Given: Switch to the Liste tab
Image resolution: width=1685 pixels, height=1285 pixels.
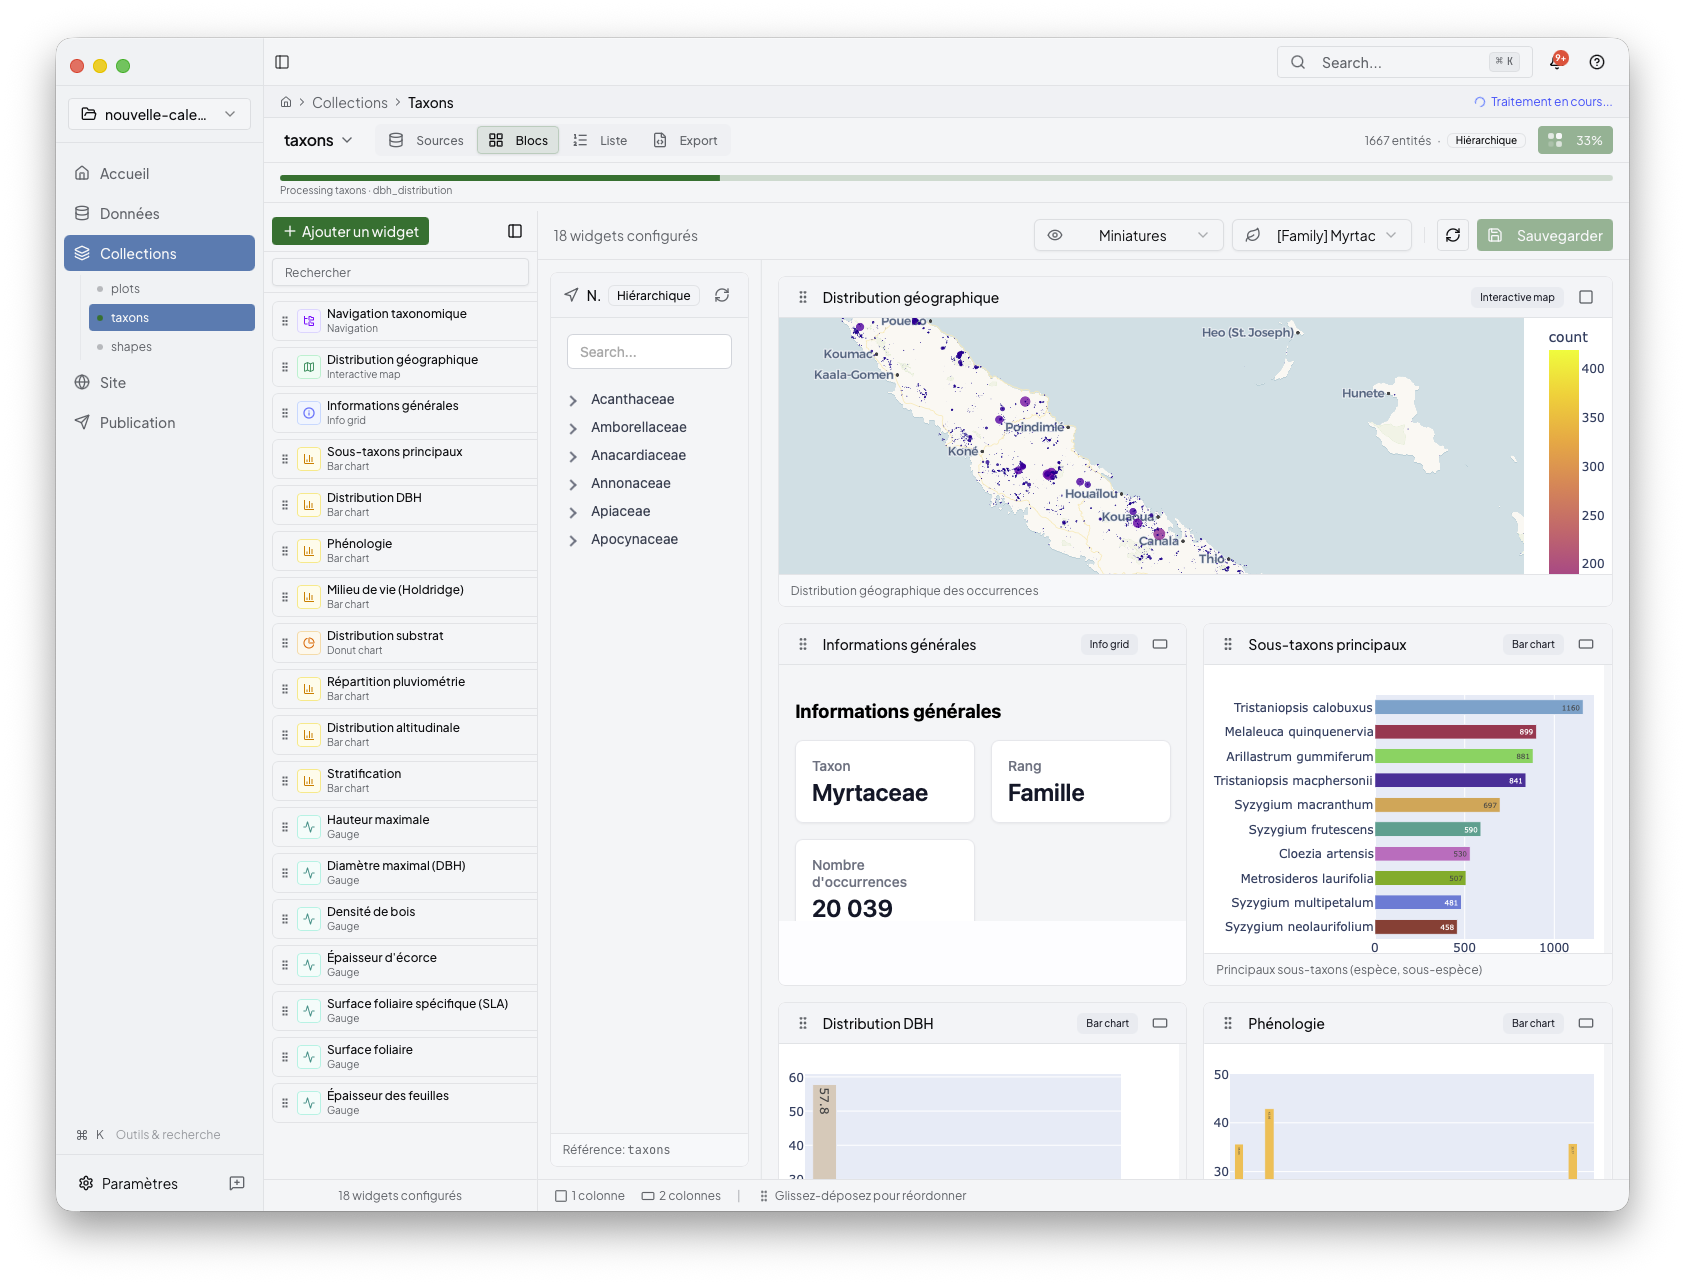Looking at the screenshot, I should pyautogui.click(x=600, y=140).
